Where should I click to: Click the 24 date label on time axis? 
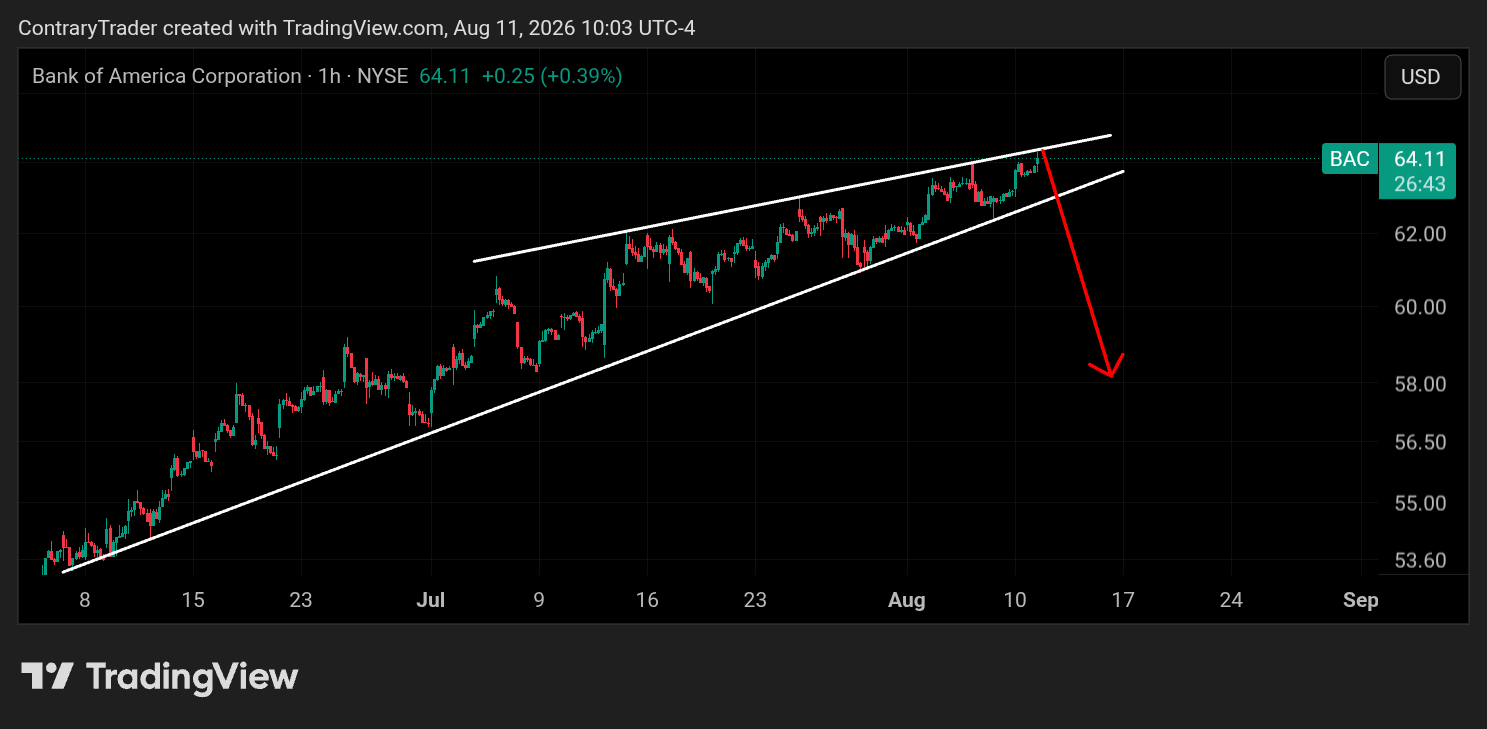[1231, 600]
